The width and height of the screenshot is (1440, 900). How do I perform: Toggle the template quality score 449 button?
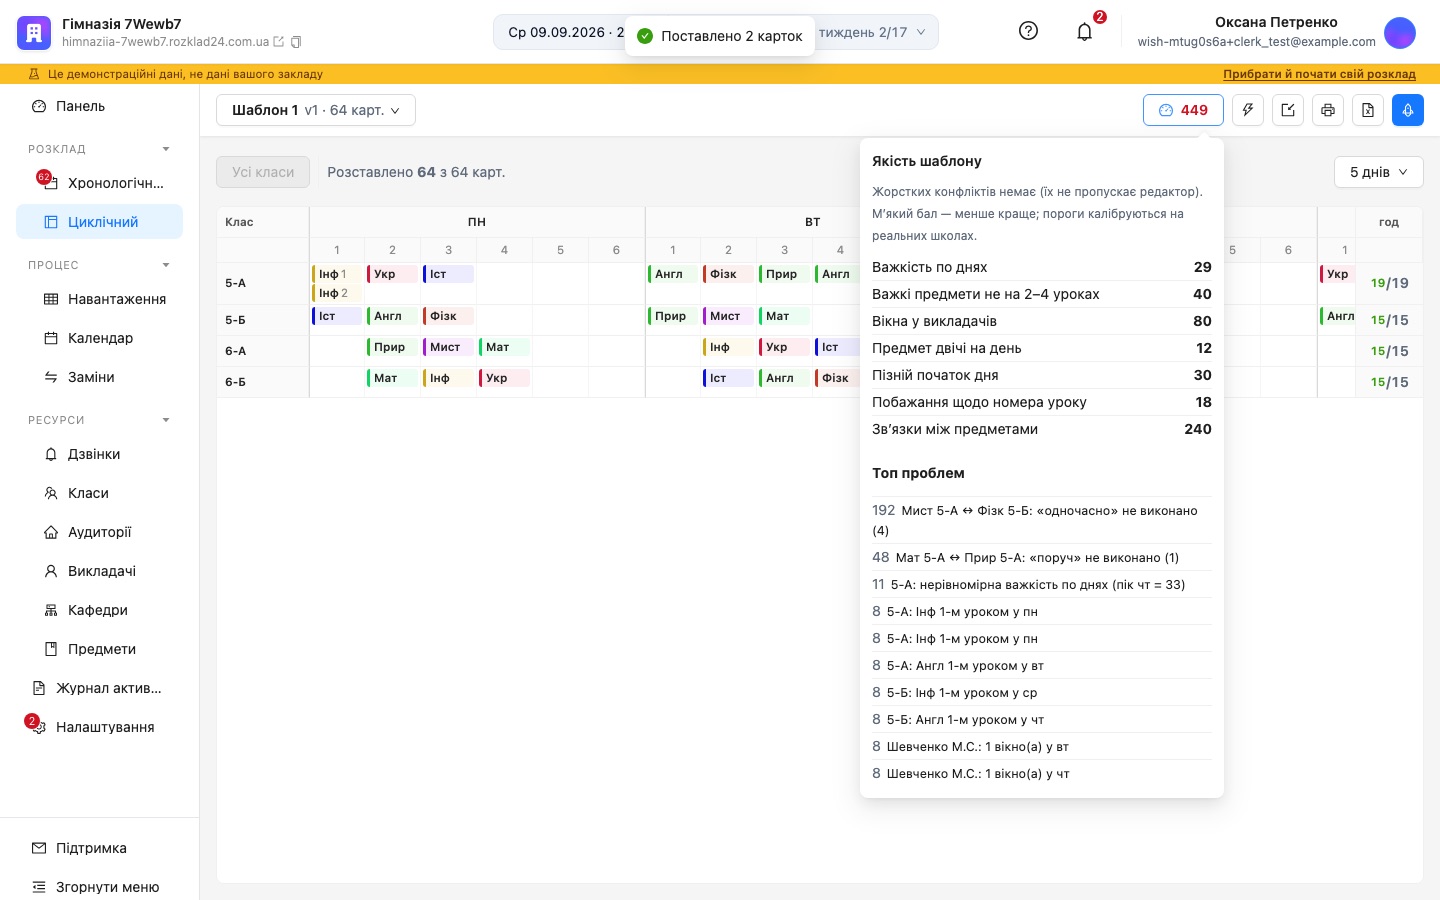tap(1183, 110)
